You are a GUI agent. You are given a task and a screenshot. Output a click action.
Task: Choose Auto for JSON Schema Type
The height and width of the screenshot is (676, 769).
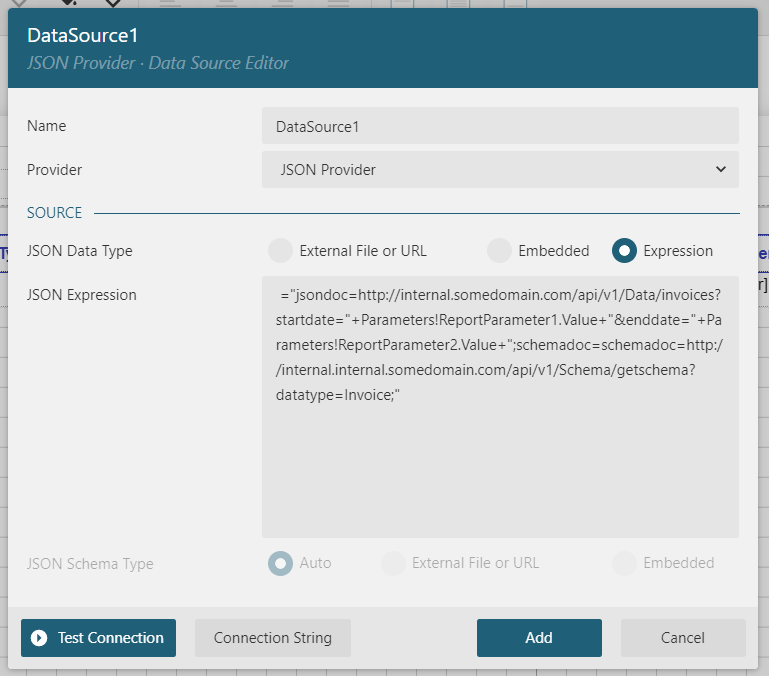281,563
